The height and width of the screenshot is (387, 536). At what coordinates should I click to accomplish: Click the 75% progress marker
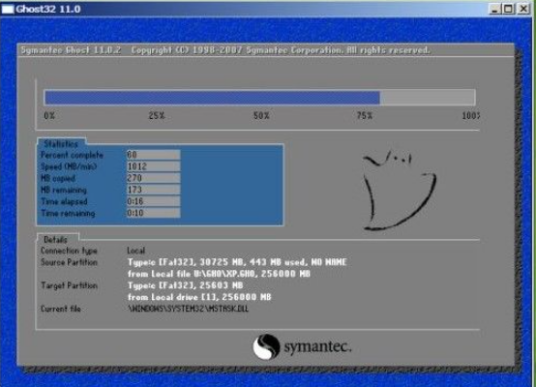pyautogui.click(x=364, y=116)
